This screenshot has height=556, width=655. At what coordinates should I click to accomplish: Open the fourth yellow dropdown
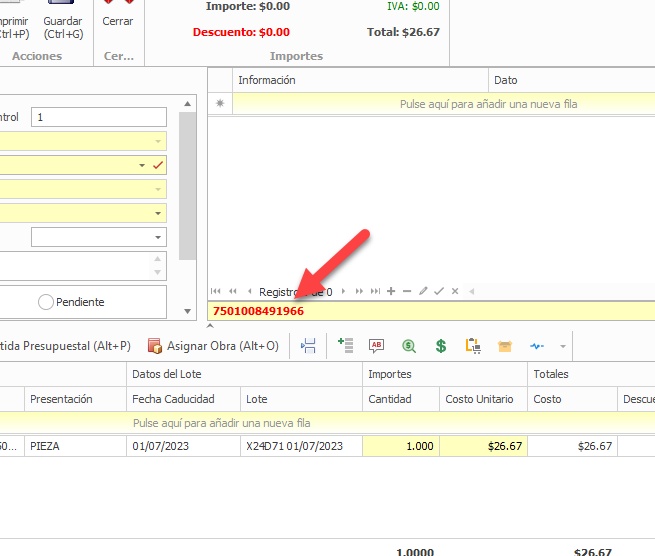tap(158, 213)
